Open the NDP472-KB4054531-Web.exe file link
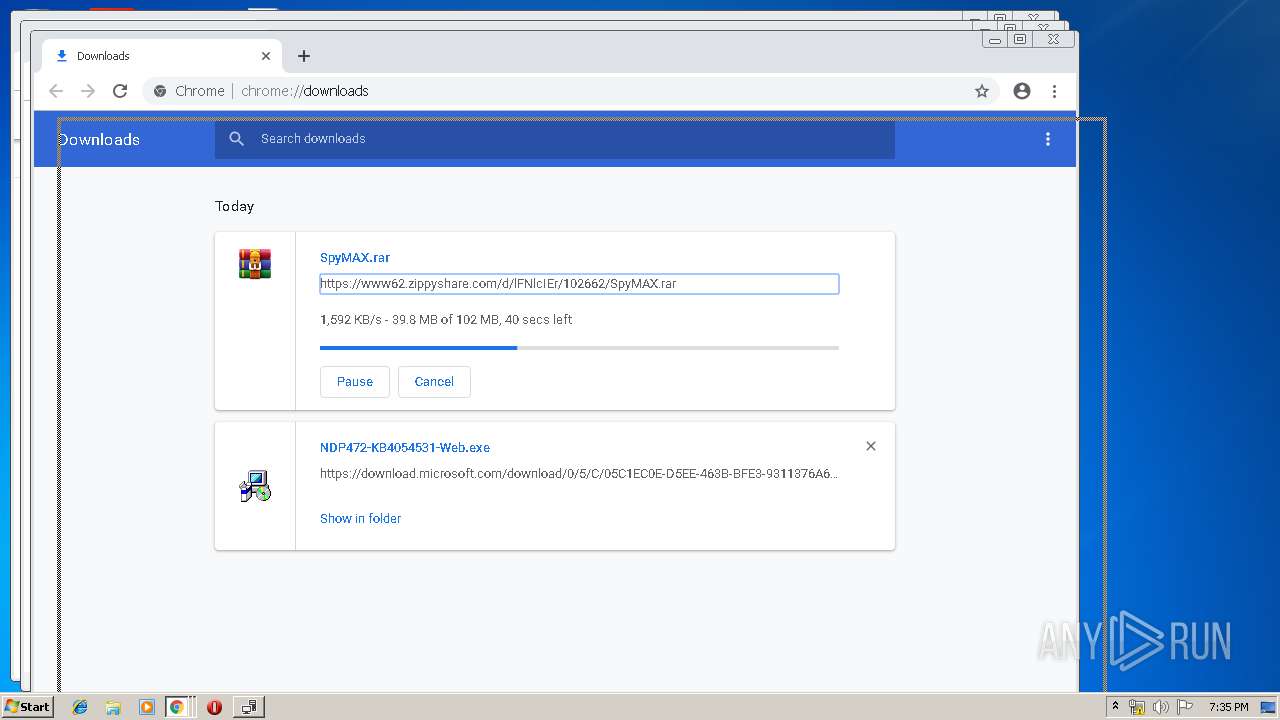 click(405, 447)
